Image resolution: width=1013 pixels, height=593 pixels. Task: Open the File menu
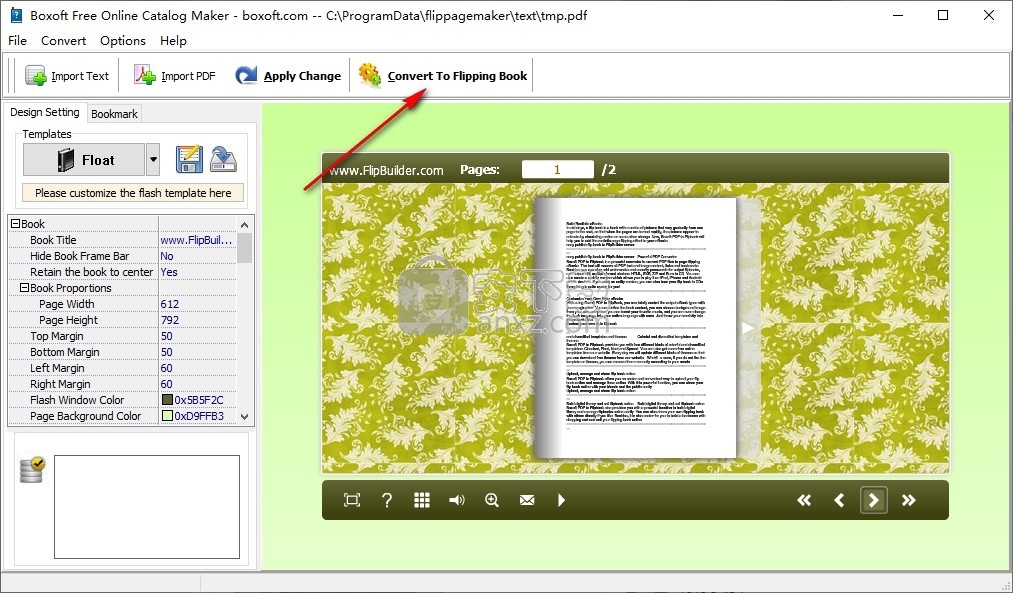[17, 41]
